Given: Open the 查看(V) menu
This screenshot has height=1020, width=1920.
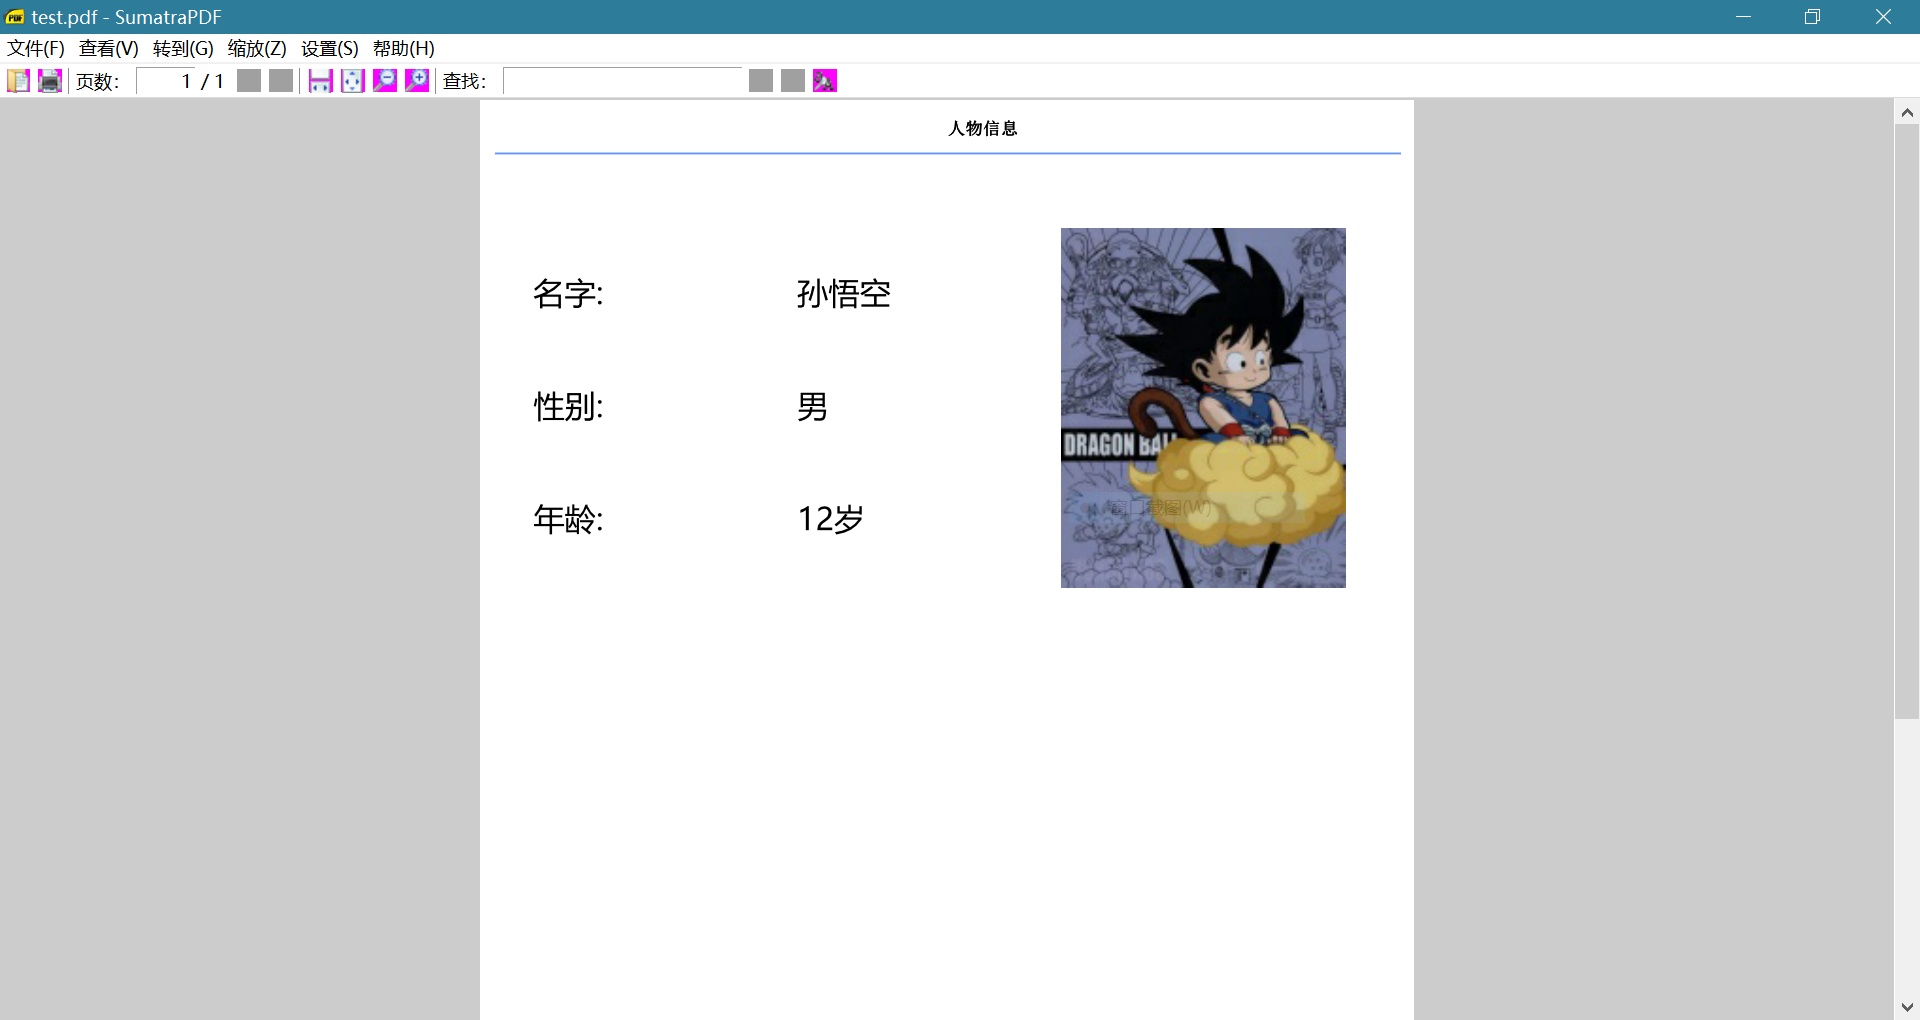Looking at the screenshot, I should (108, 49).
